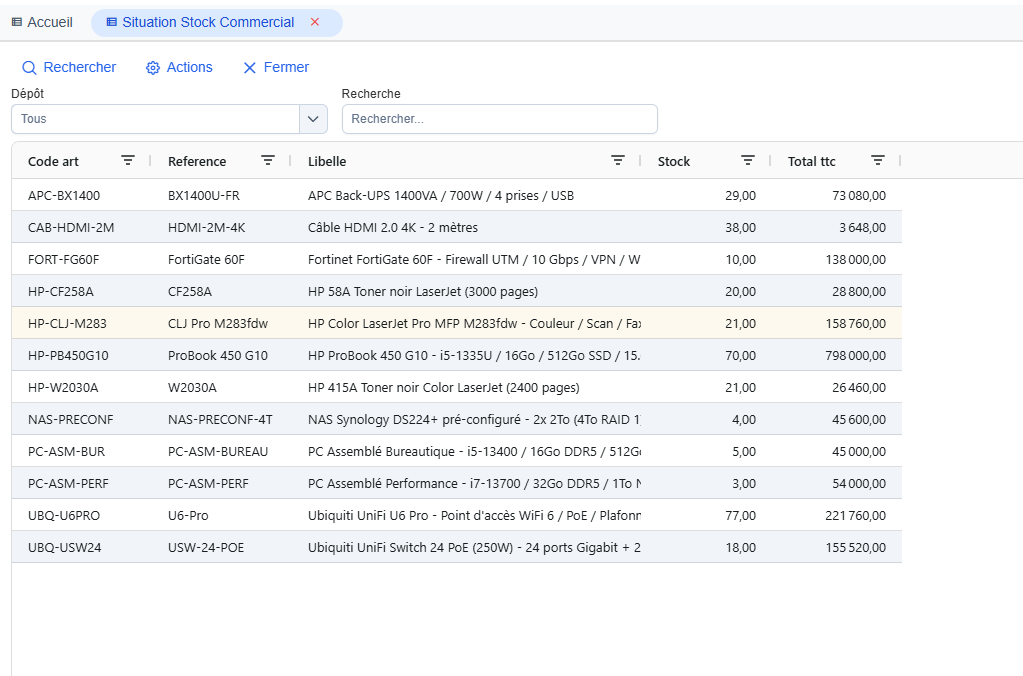The width and height of the screenshot is (1023, 676).
Task: Select the HP-PB450G10 row
Action: coord(457,356)
